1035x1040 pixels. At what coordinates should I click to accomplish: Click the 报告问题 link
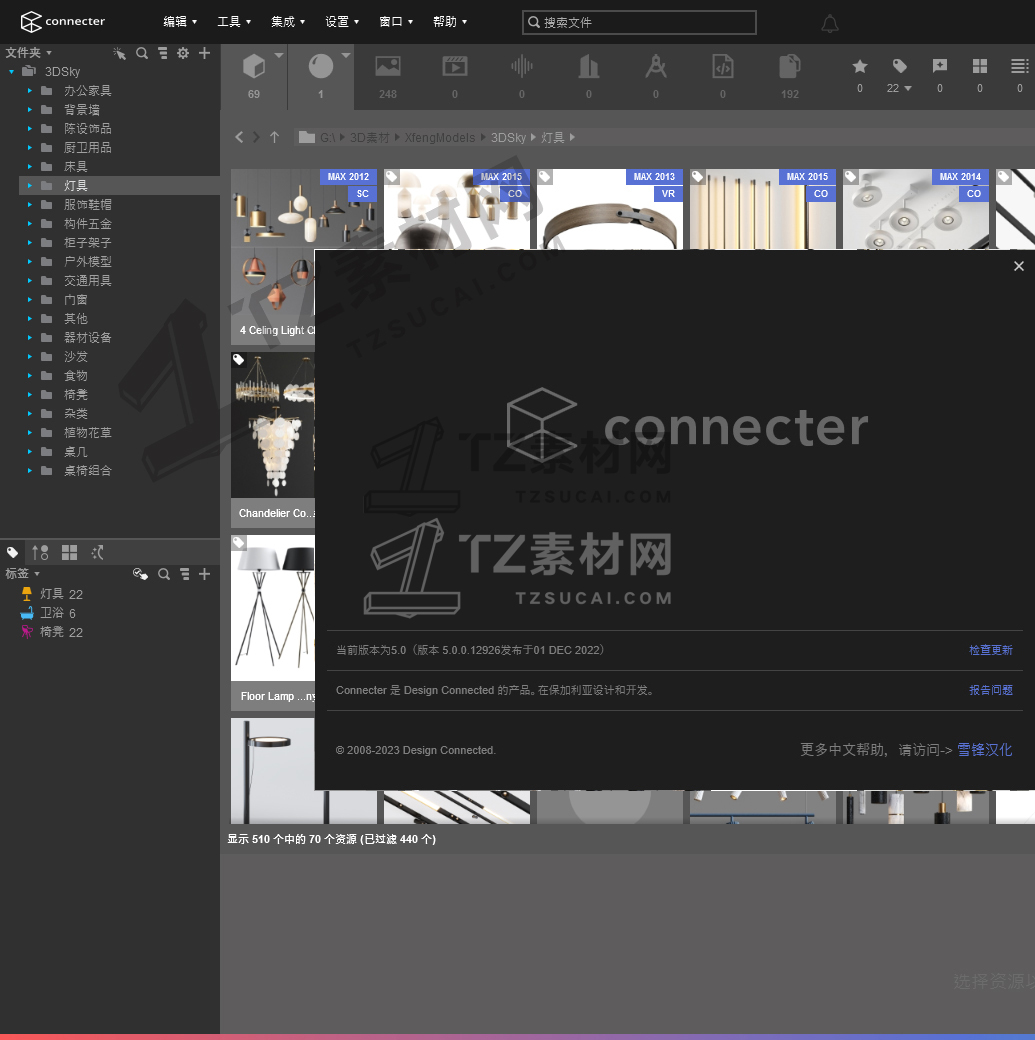[x=990, y=690]
